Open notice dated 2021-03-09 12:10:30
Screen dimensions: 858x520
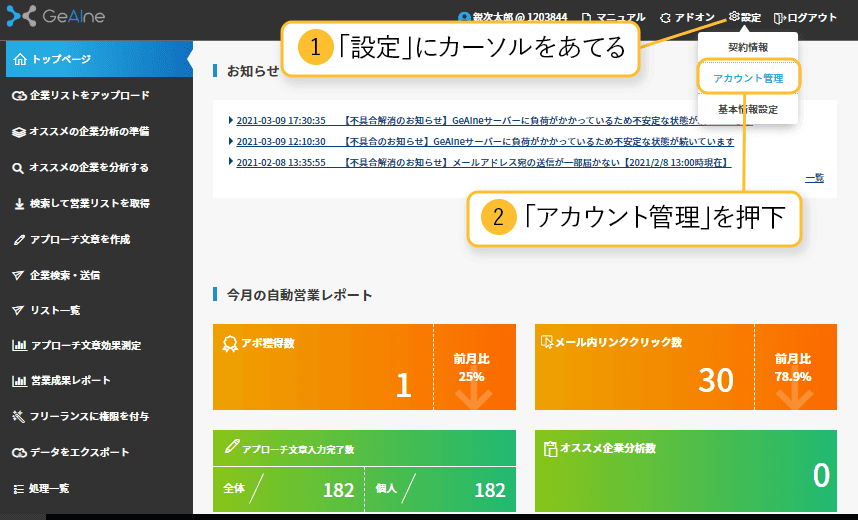(485, 142)
